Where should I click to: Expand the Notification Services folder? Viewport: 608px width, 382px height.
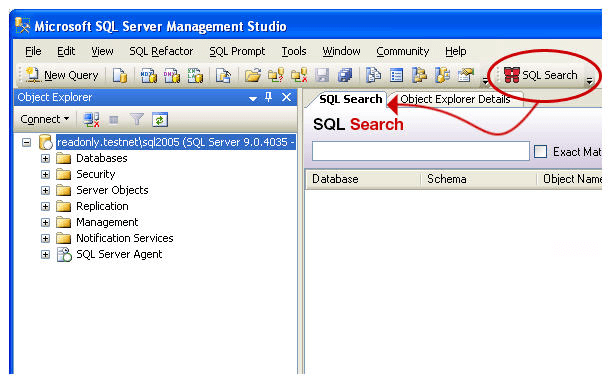click(x=45, y=238)
